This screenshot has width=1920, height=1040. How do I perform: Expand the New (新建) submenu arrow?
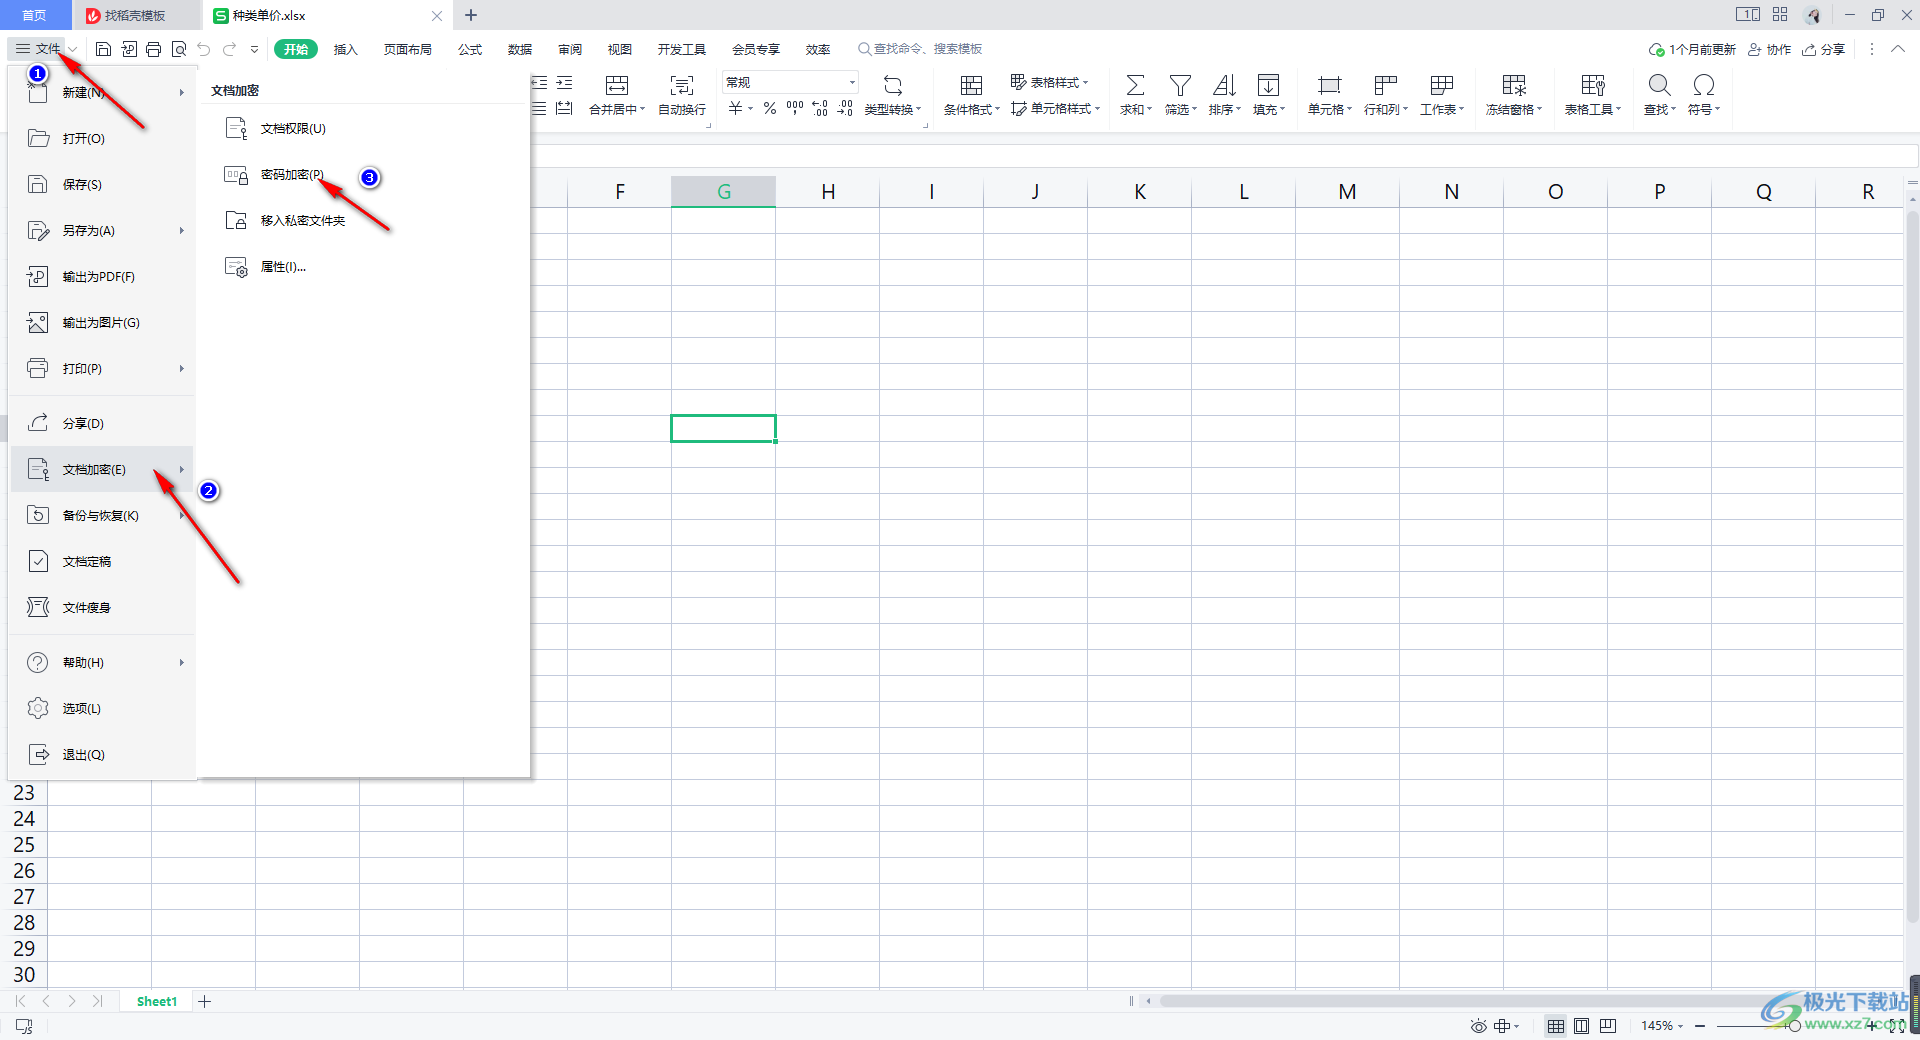point(181,92)
